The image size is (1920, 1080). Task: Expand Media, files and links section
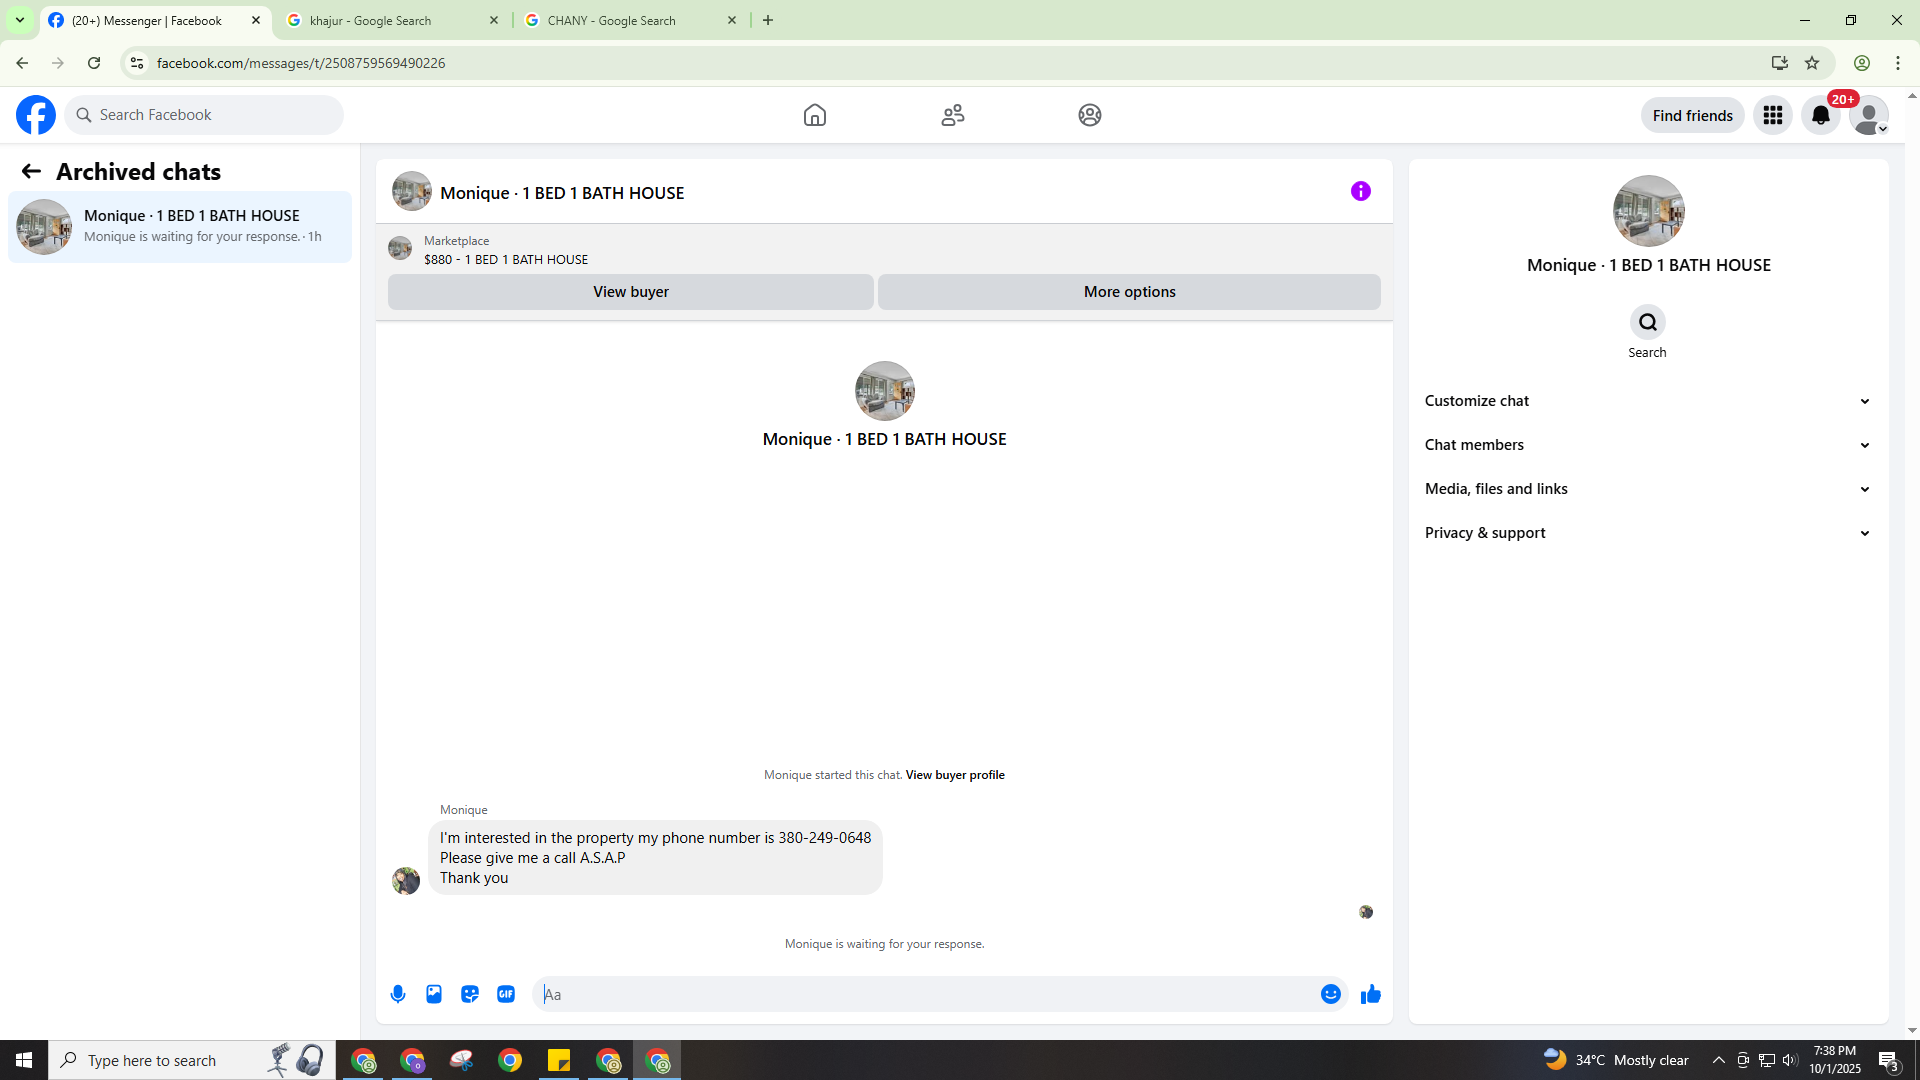[1648, 489]
